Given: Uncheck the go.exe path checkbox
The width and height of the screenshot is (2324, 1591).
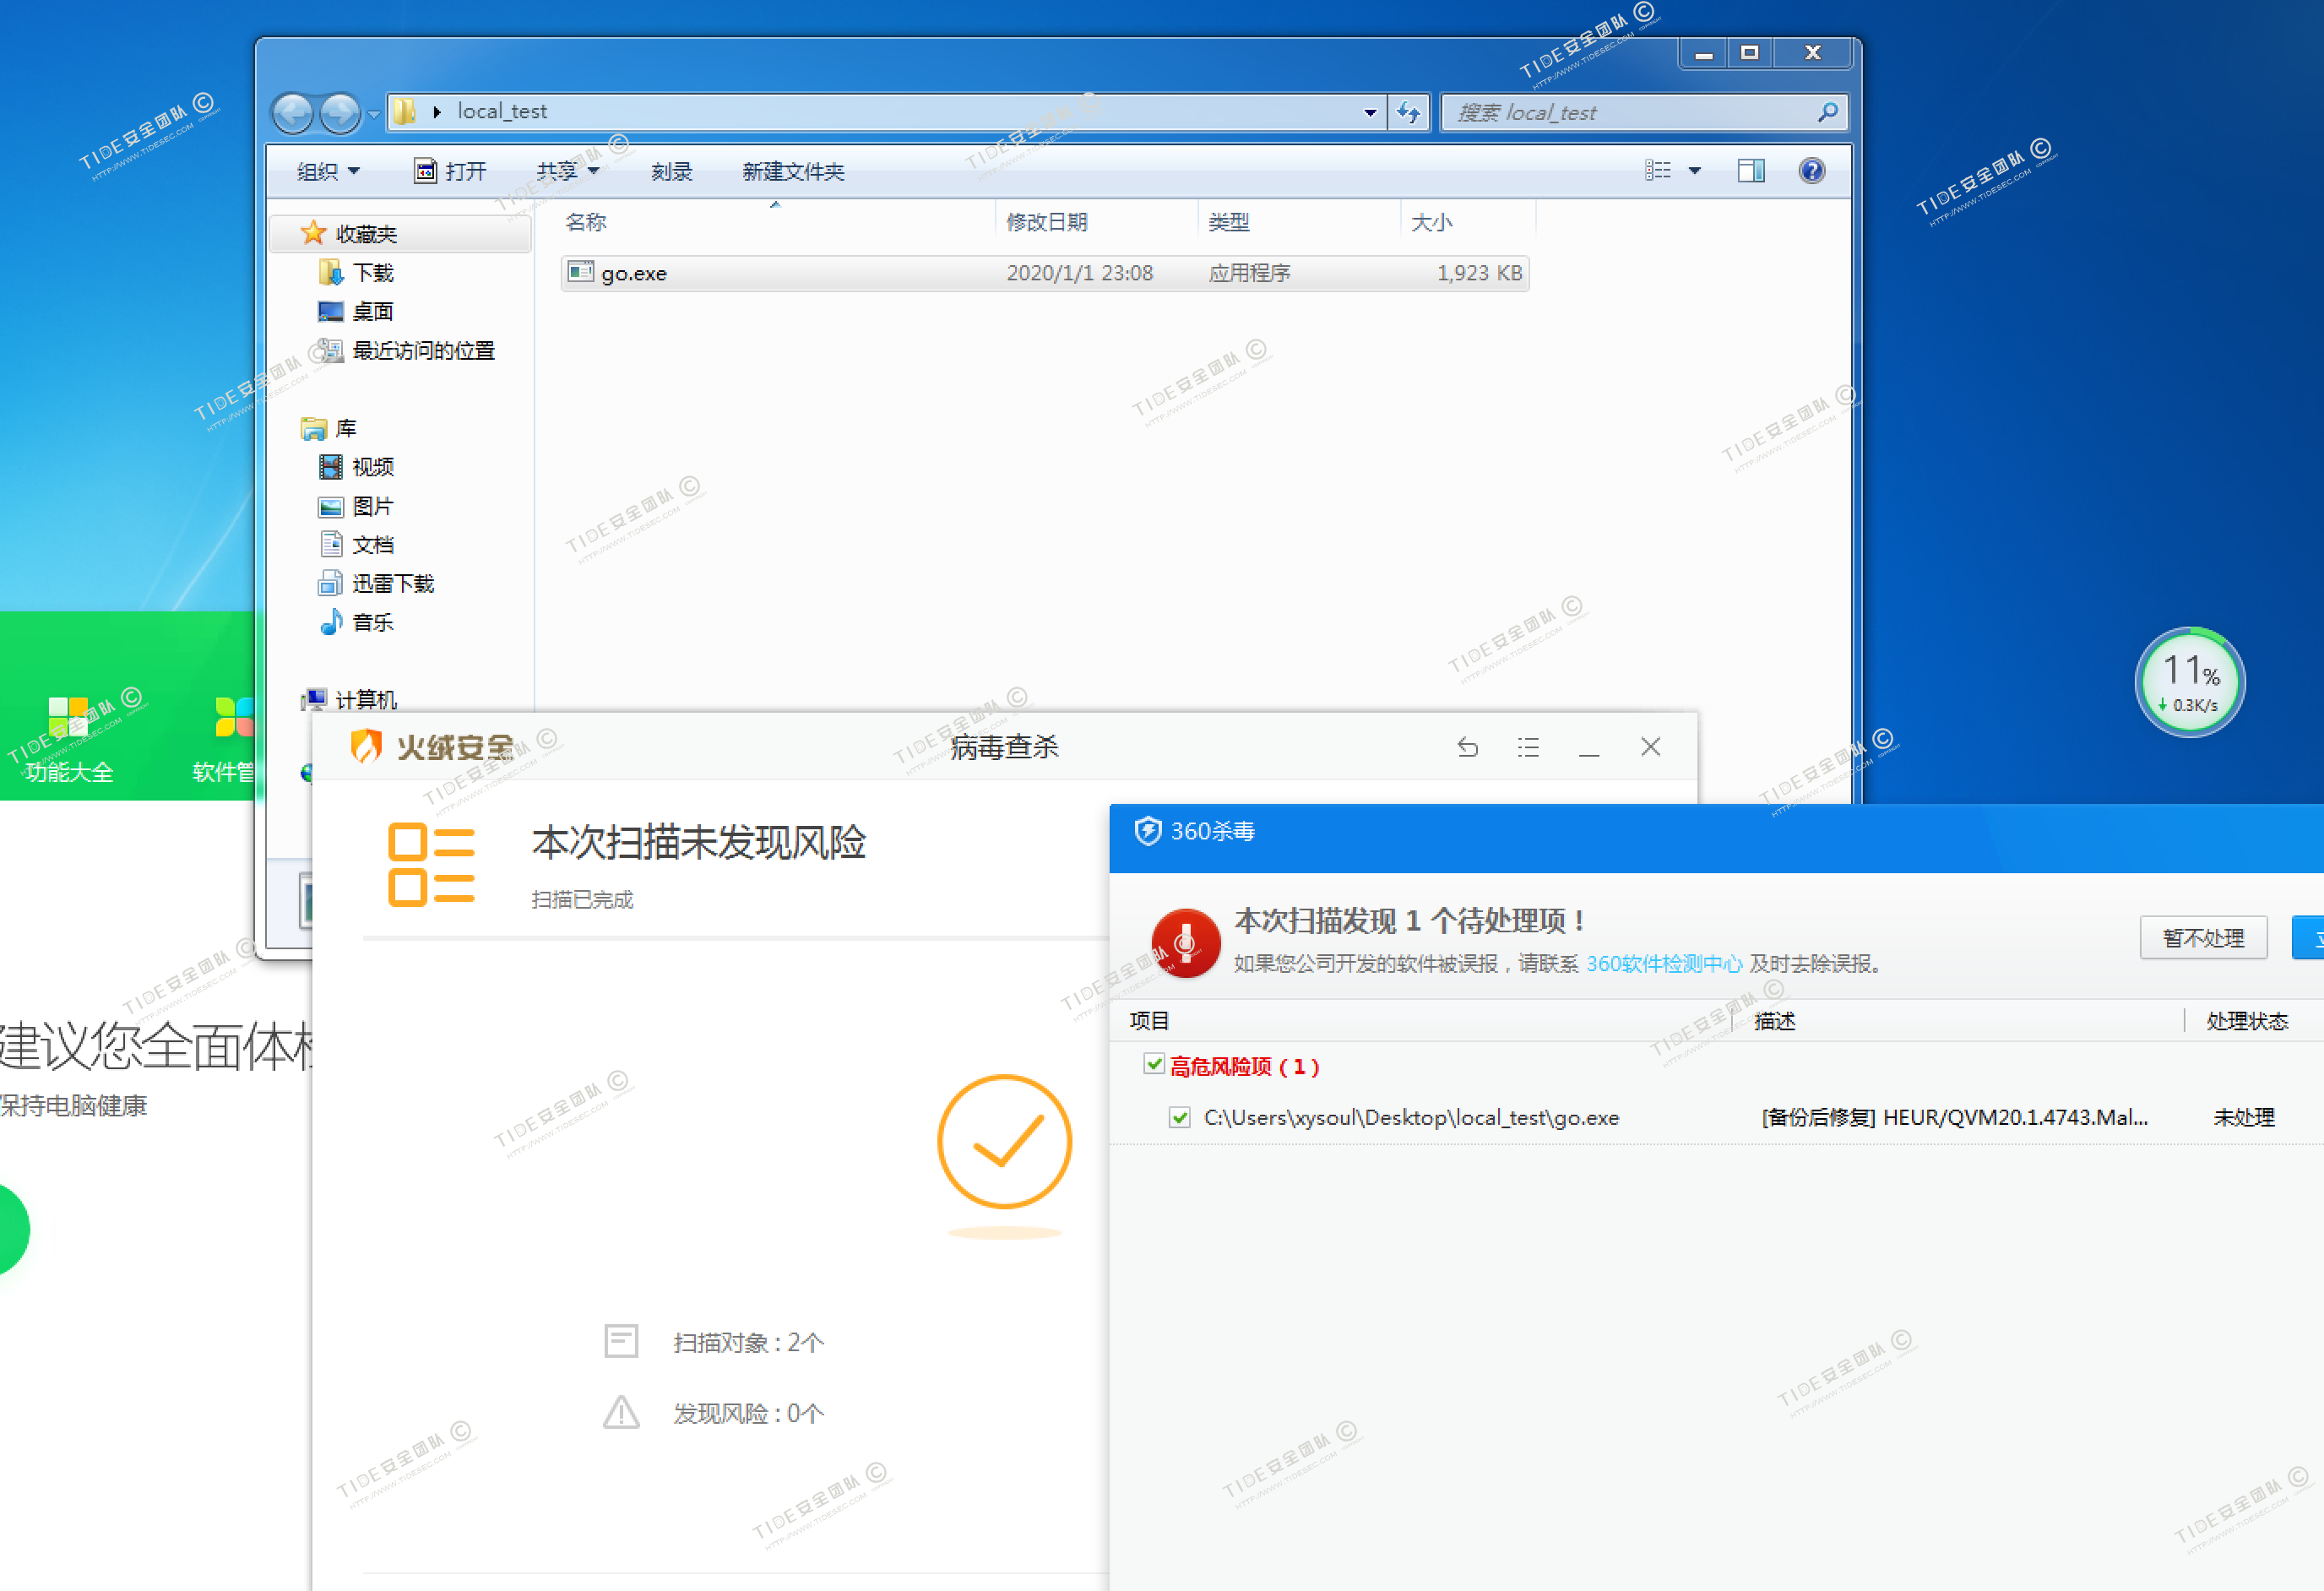Looking at the screenshot, I should click(x=1180, y=1117).
